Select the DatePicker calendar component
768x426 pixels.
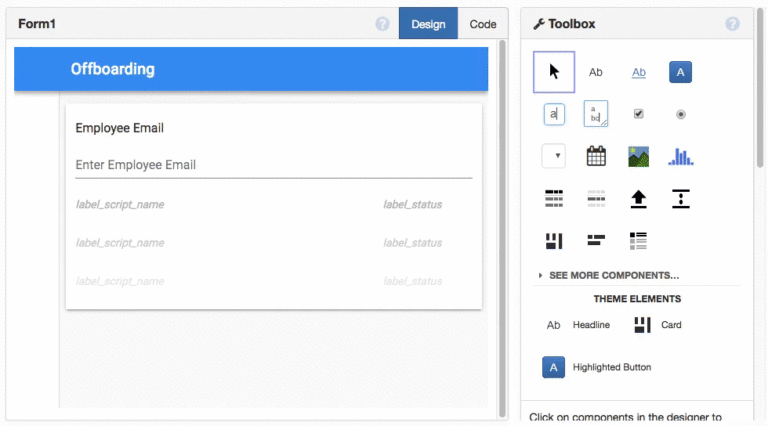(596, 156)
